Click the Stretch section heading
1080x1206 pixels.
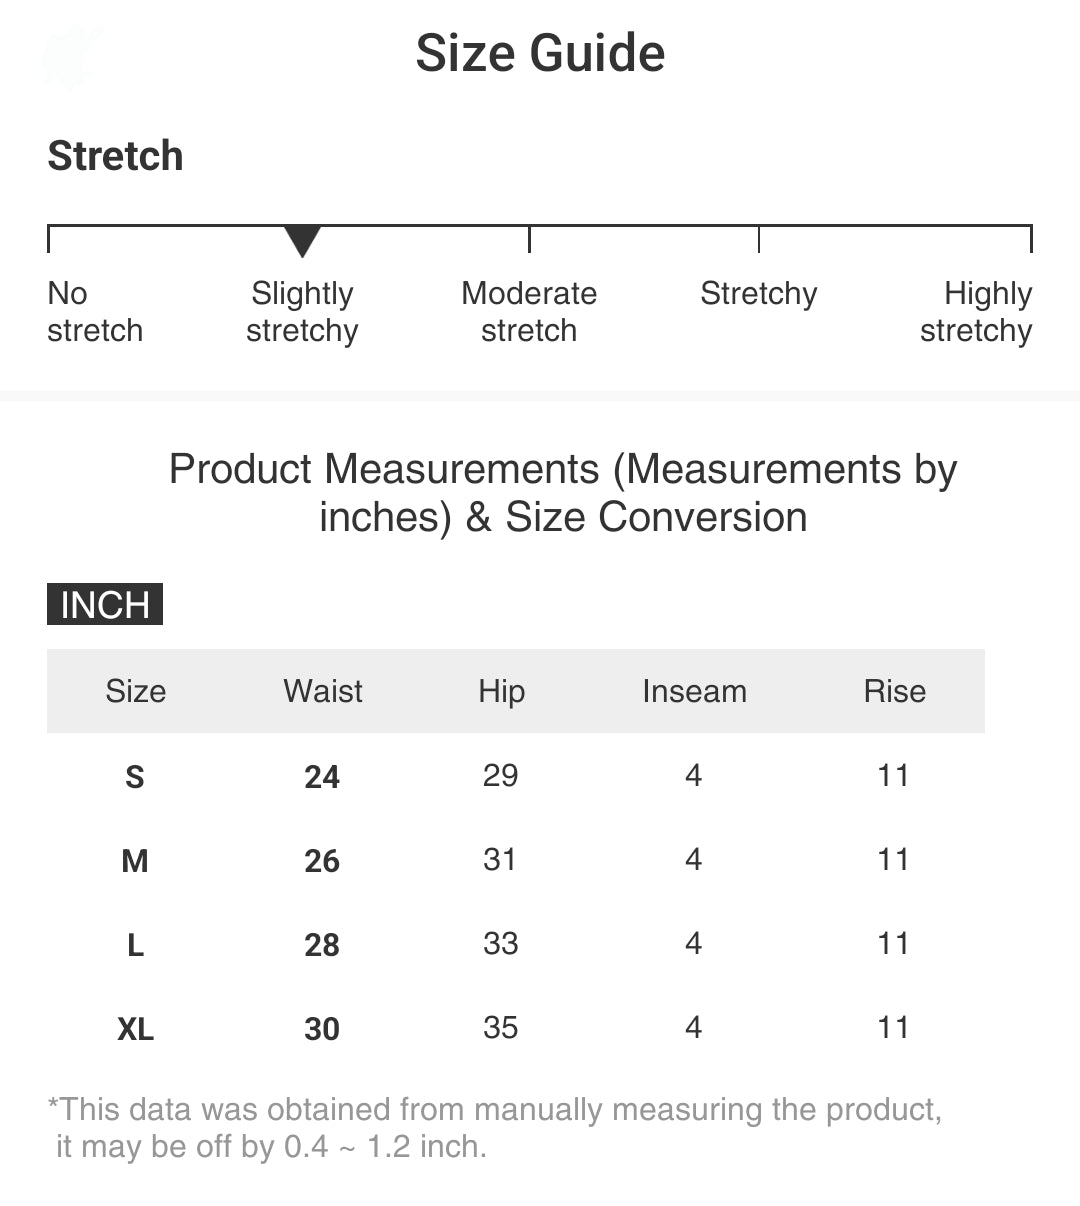click(115, 156)
